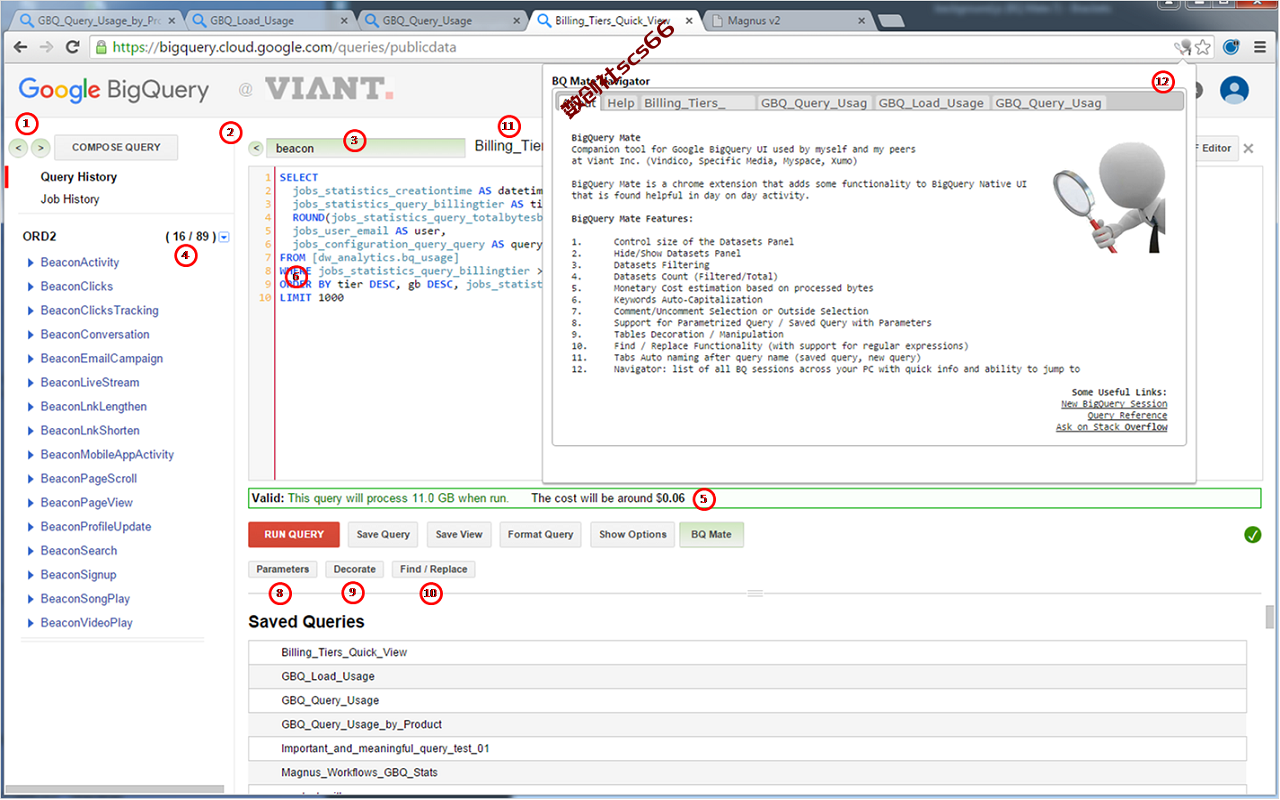Shrink datasets panel with '<' button beside Compose Query
1280x800 pixels.
coord(19,148)
